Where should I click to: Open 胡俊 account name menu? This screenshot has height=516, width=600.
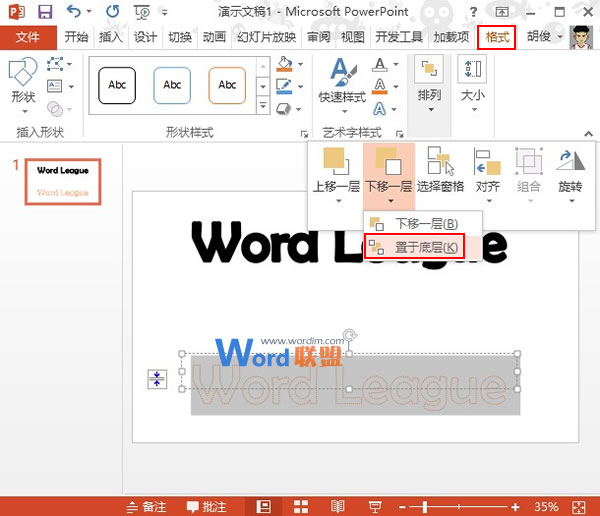tap(545, 36)
